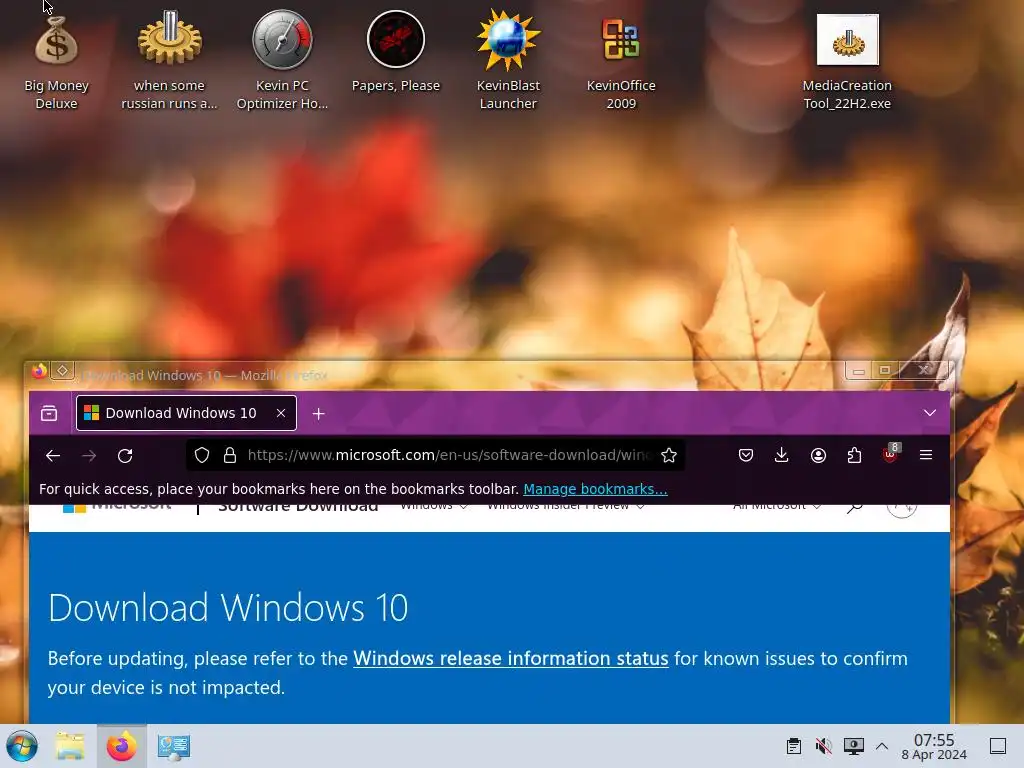
Task: Select MediaCreationTool_22H2.exe desktop file
Action: click(x=847, y=61)
